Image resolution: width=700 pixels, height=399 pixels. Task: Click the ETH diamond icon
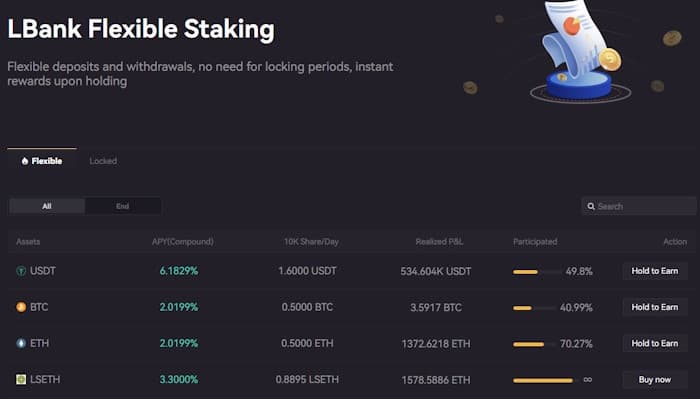coord(21,343)
